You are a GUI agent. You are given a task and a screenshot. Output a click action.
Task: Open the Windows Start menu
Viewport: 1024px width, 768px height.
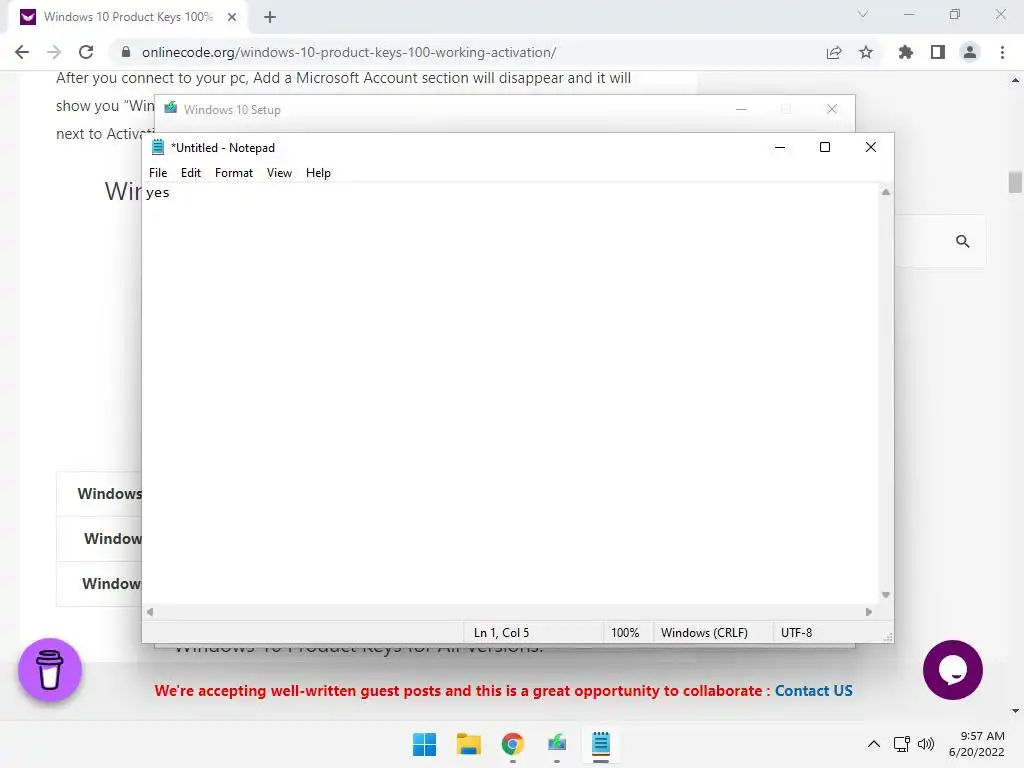tap(424, 744)
